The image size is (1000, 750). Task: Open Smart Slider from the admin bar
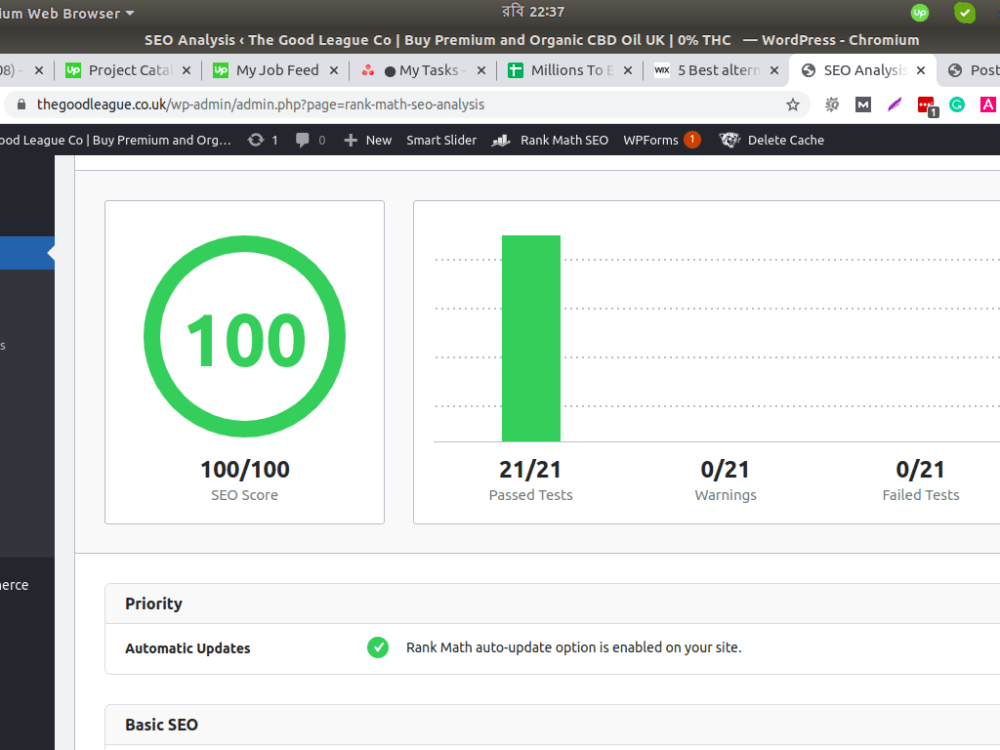coord(441,140)
